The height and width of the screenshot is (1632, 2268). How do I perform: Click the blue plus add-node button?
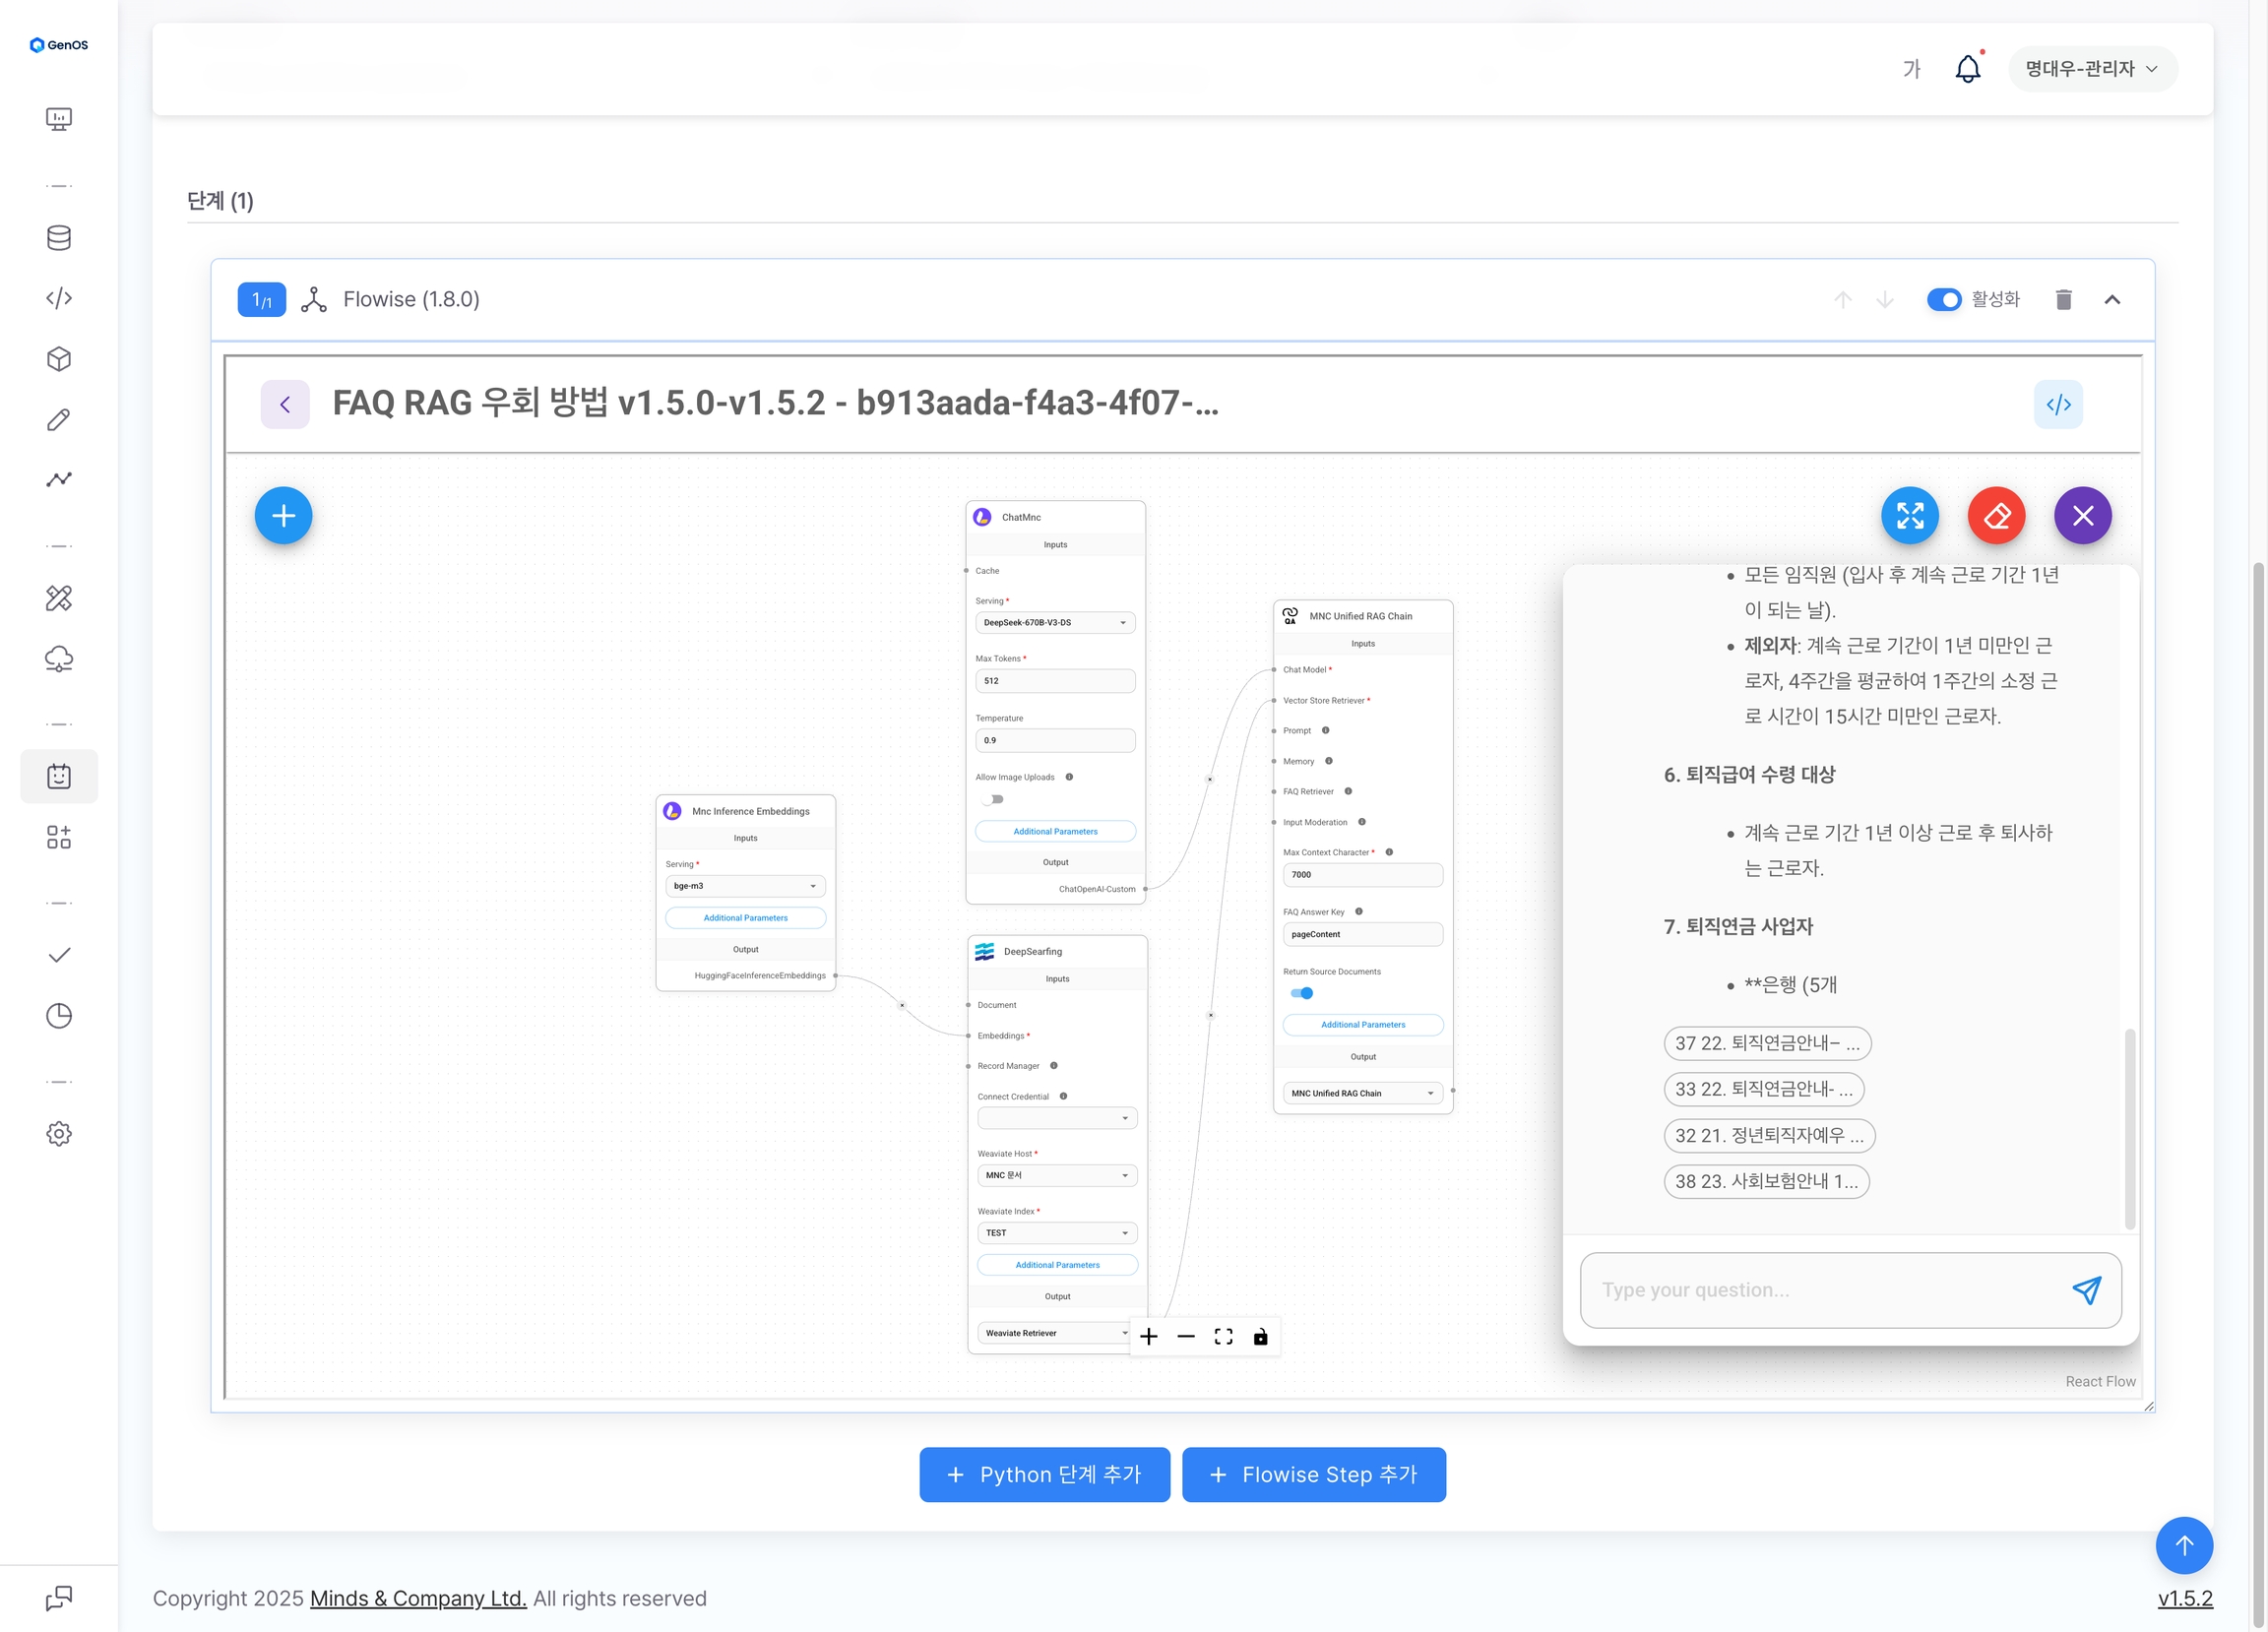point(283,516)
